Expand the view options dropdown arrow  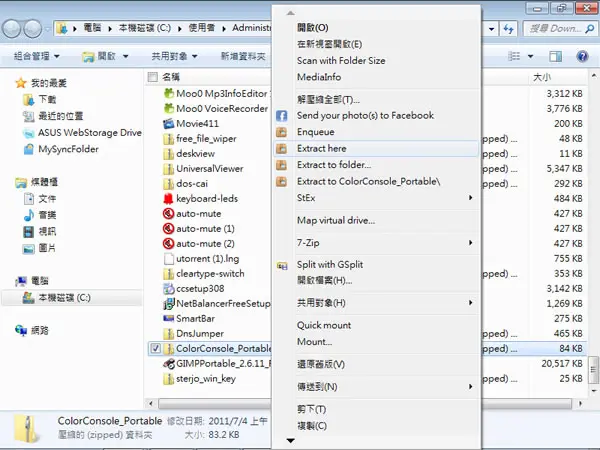pyautogui.click(x=530, y=57)
